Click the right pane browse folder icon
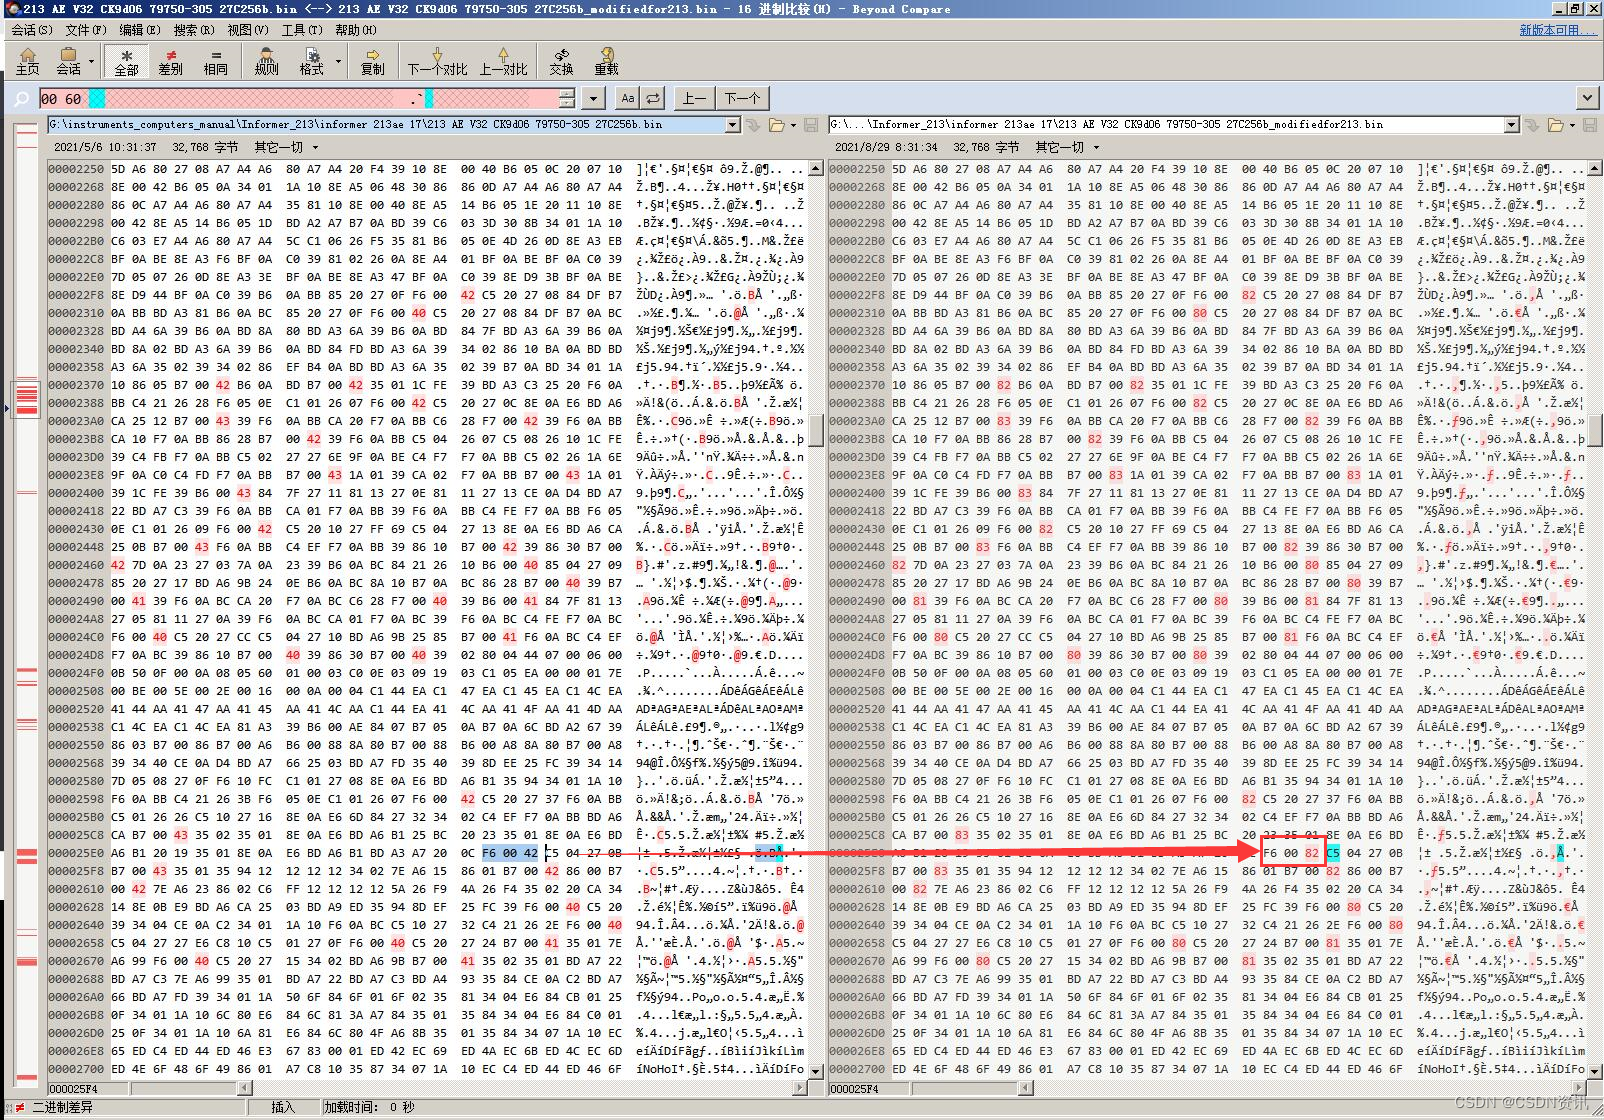The height and width of the screenshot is (1120, 1604). 1555,125
